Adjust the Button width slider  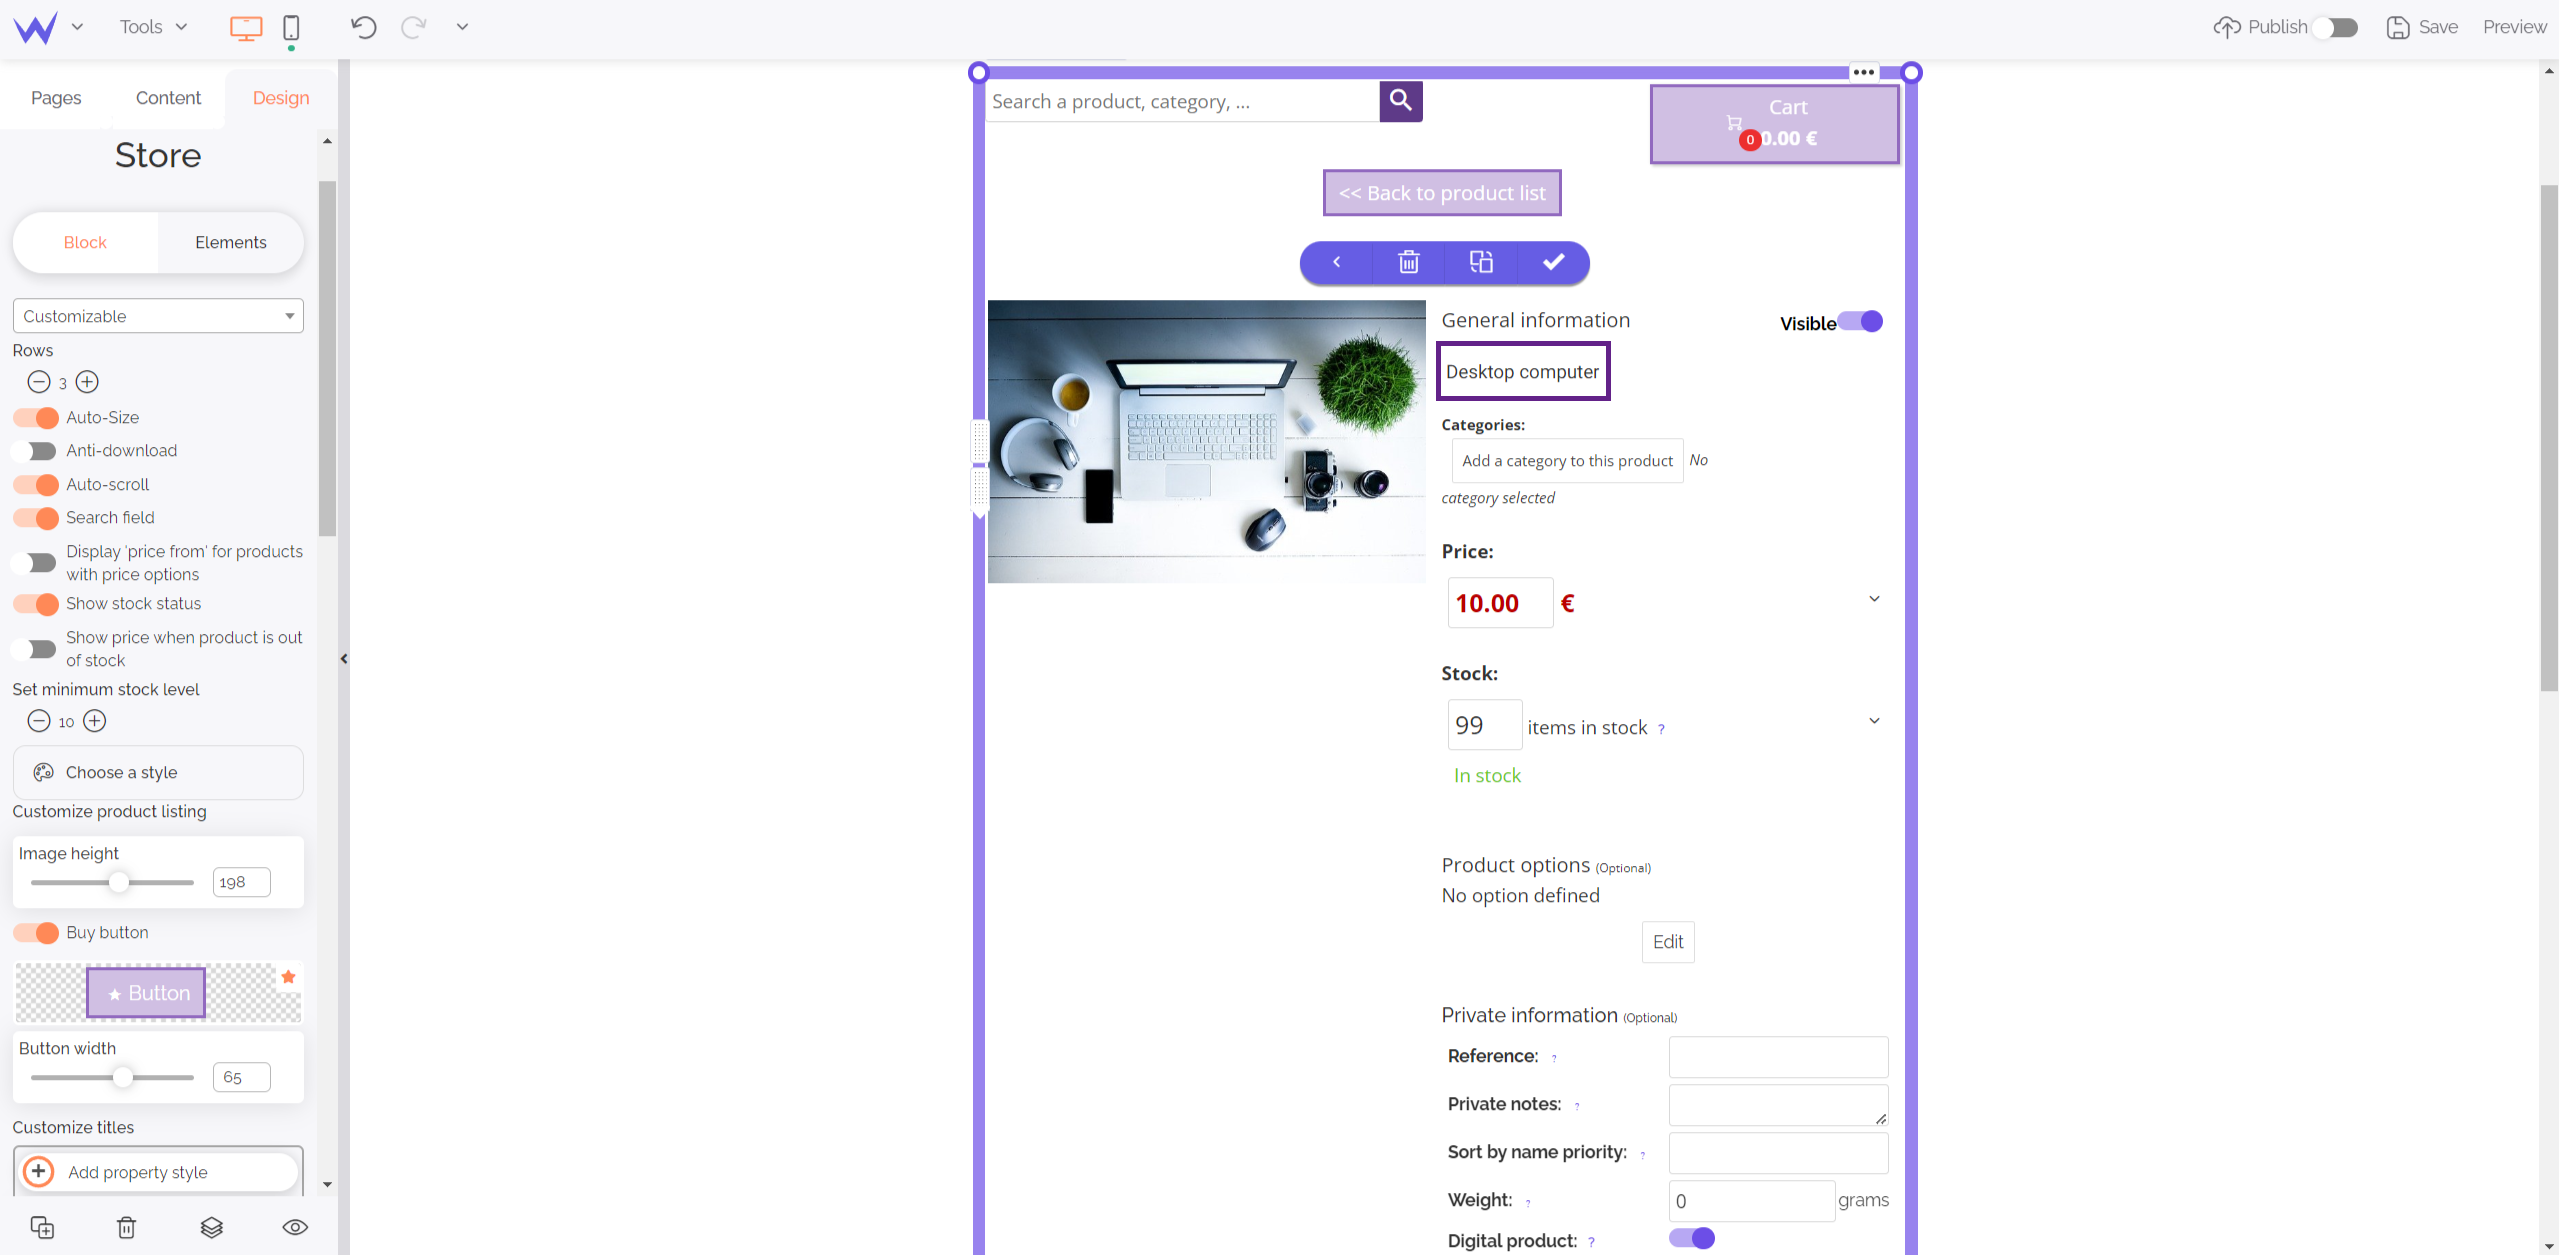coord(122,1077)
